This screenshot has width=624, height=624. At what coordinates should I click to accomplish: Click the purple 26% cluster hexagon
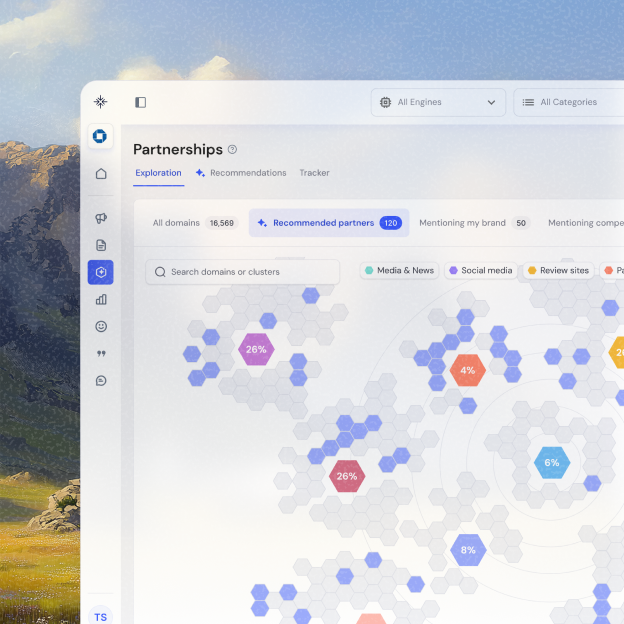point(256,349)
